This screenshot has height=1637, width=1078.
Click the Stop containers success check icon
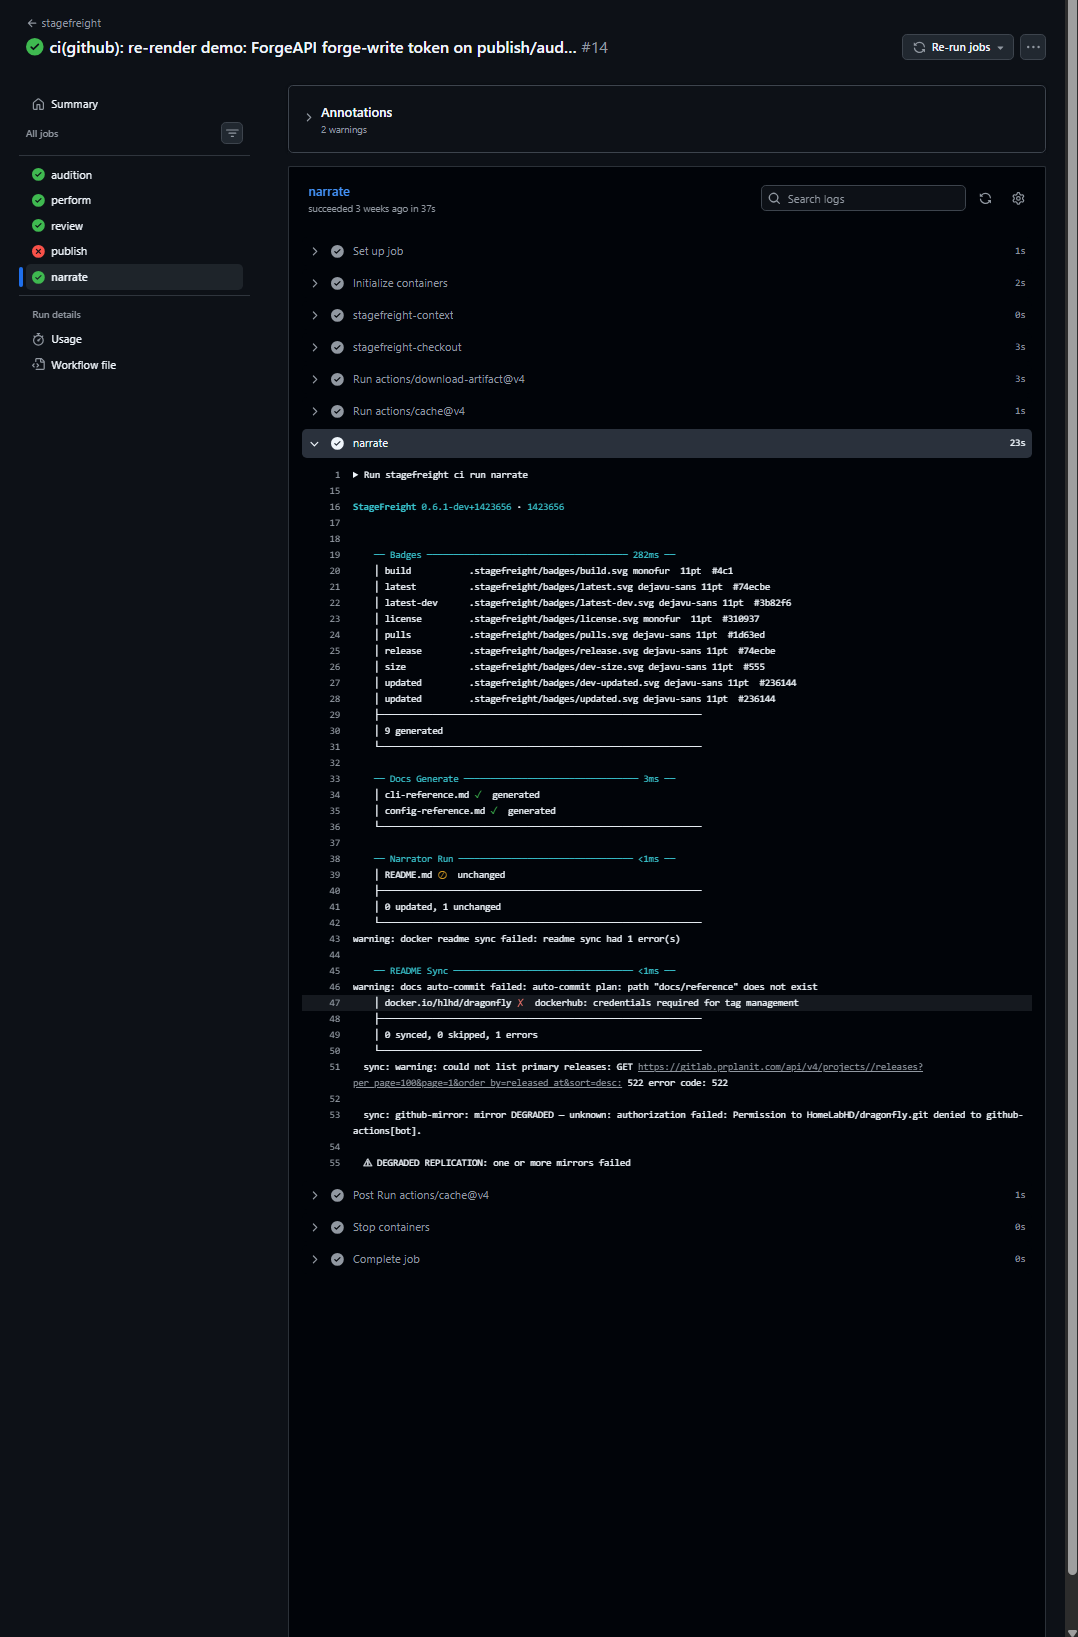pos(337,1227)
